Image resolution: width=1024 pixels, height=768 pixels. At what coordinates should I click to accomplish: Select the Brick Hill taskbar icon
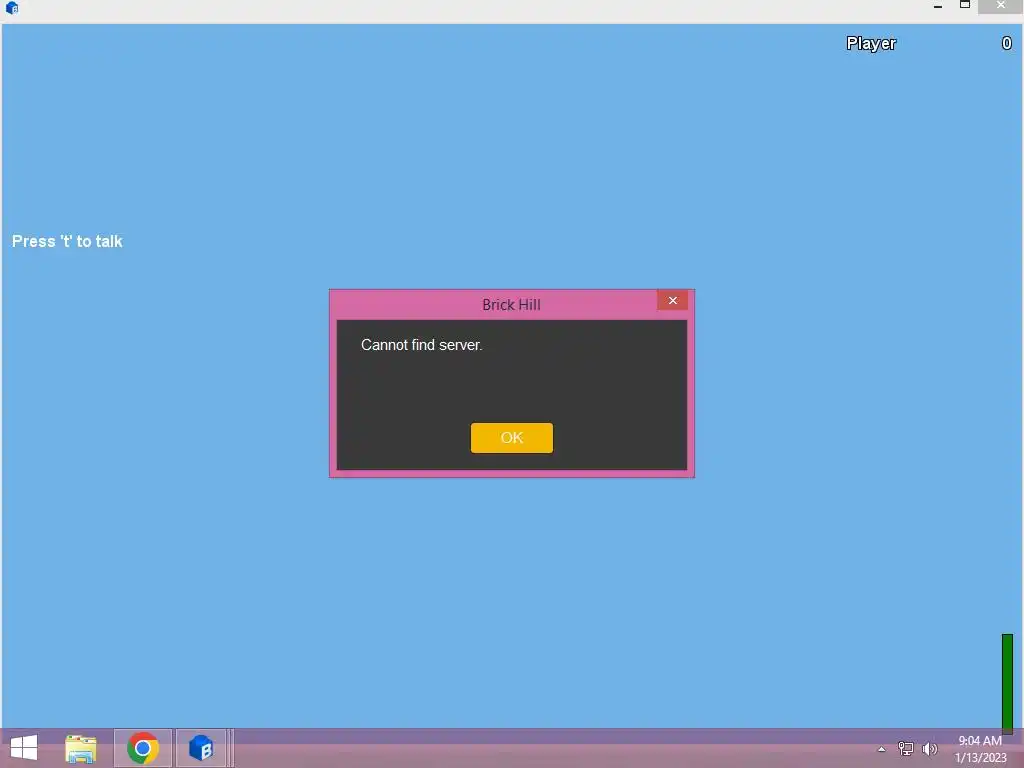(x=201, y=748)
